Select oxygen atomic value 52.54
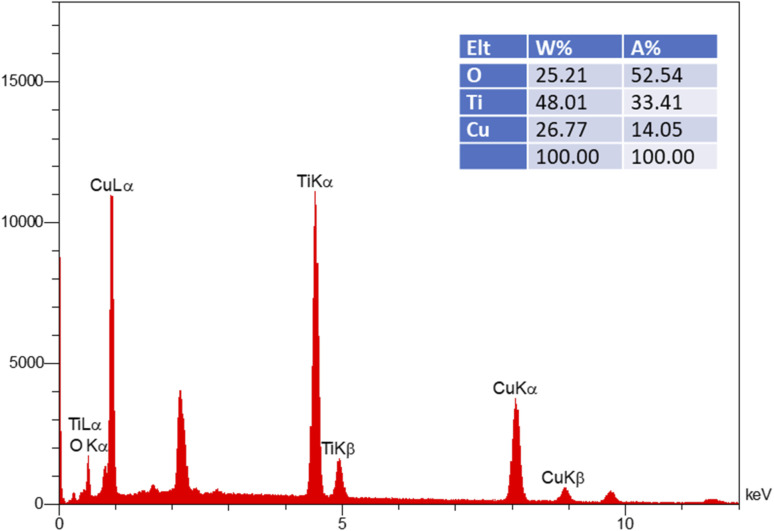774x531 pixels. pyautogui.click(x=657, y=76)
